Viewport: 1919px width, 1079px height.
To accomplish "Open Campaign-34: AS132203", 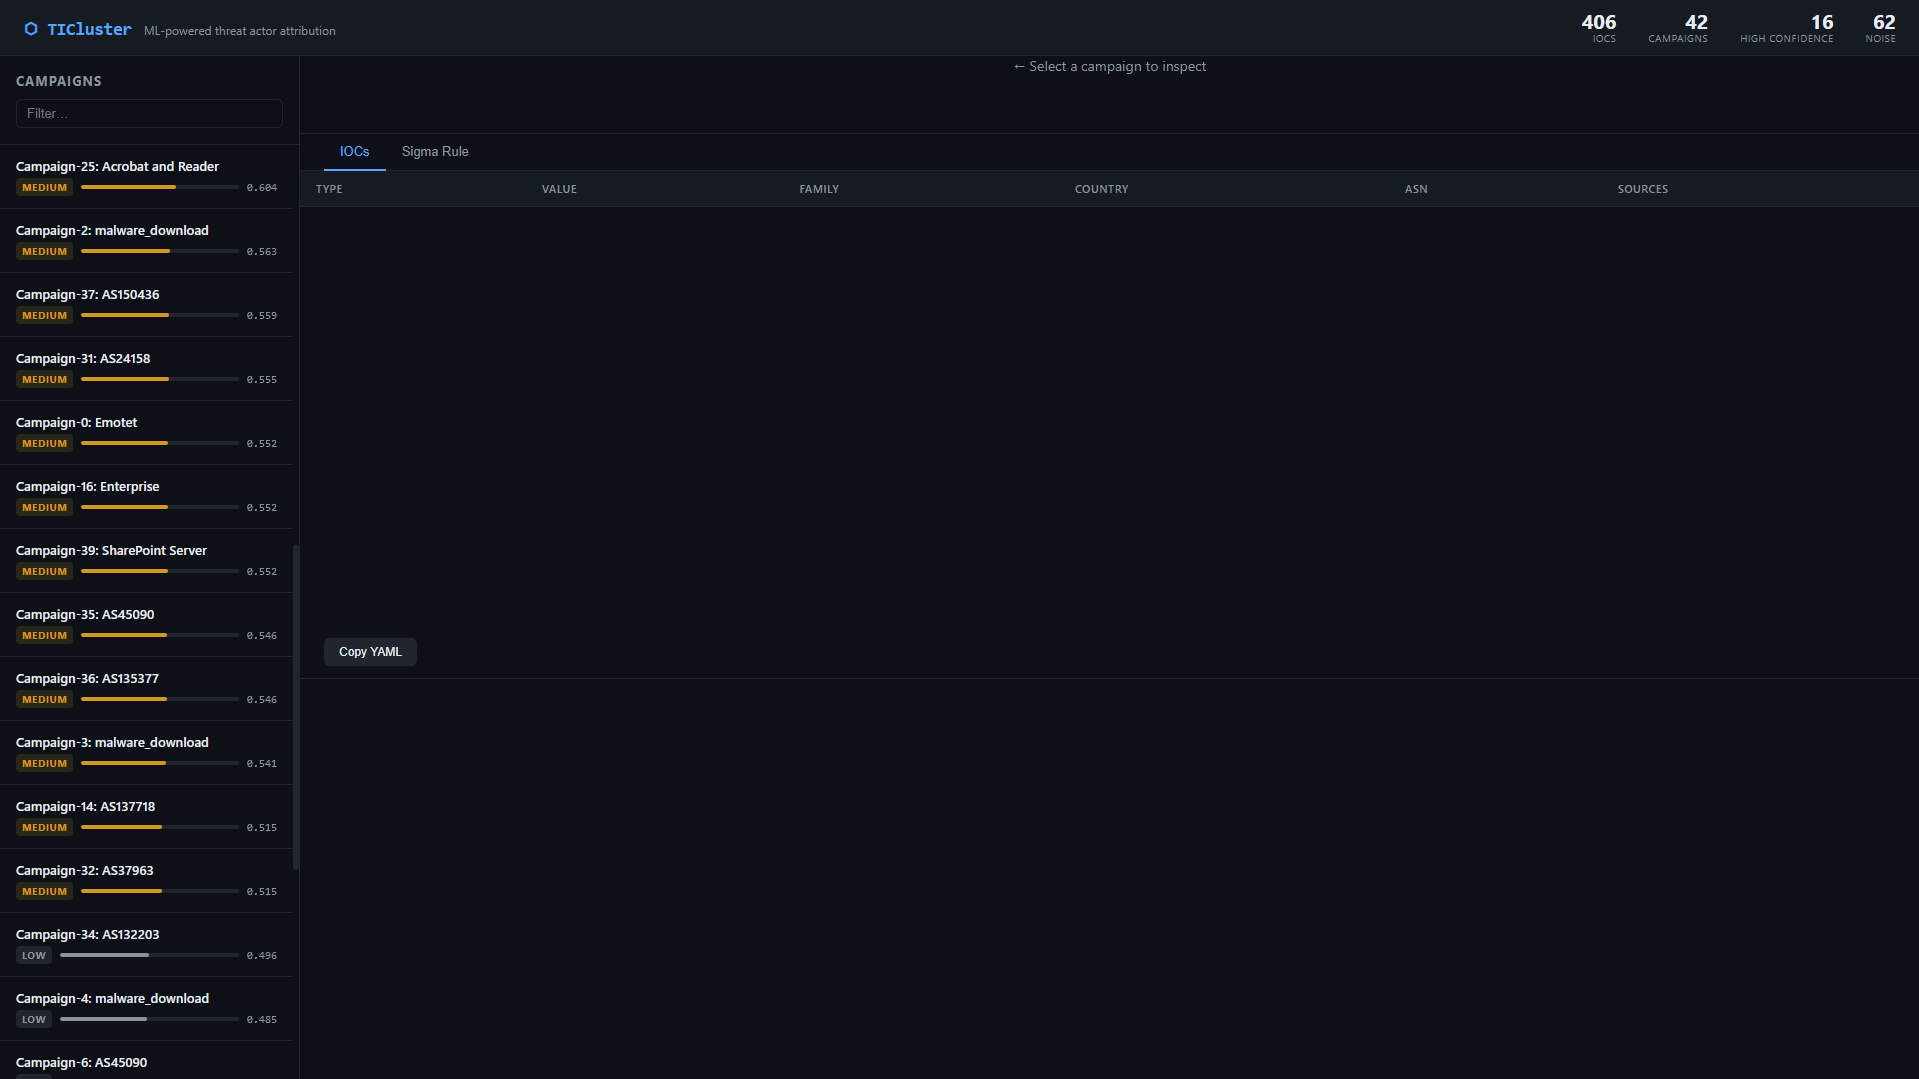I will pos(146,945).
